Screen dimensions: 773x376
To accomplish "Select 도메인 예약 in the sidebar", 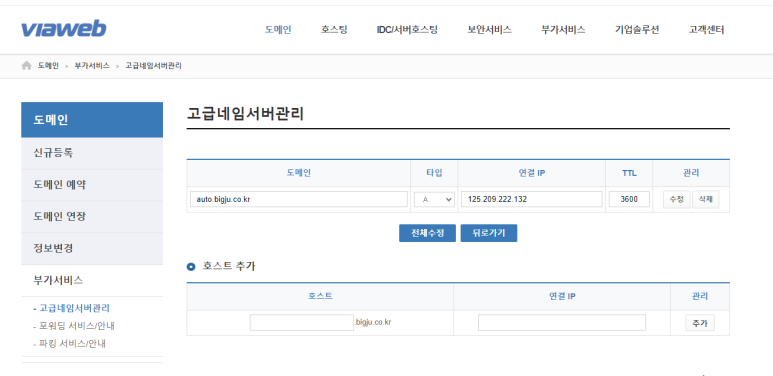I will tap(92, 185).
